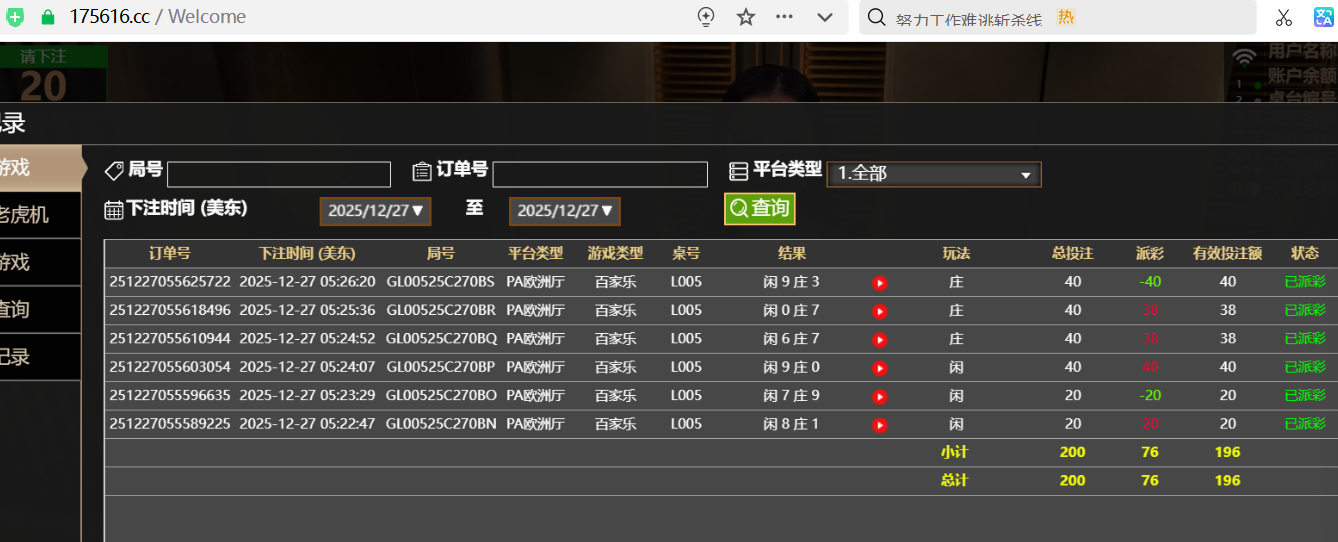Select the highlighted top sidebar 游戏 tab
1338x542 pixels.
point(43,168)
